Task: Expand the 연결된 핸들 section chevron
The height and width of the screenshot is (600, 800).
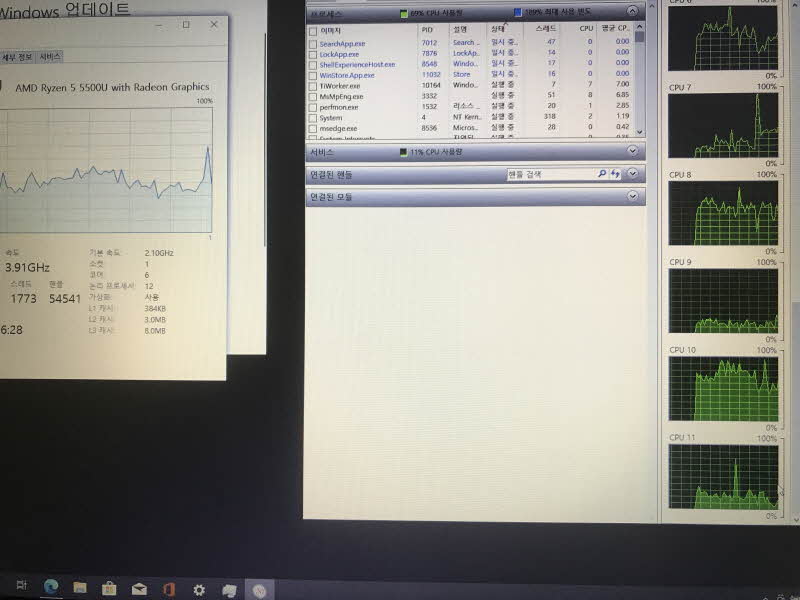Action: pyautogui.click(x=633, y=173)
